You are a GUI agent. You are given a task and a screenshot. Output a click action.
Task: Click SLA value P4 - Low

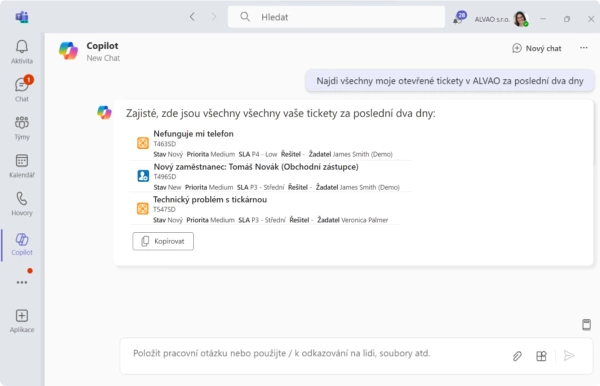click(x=264, y=154)
